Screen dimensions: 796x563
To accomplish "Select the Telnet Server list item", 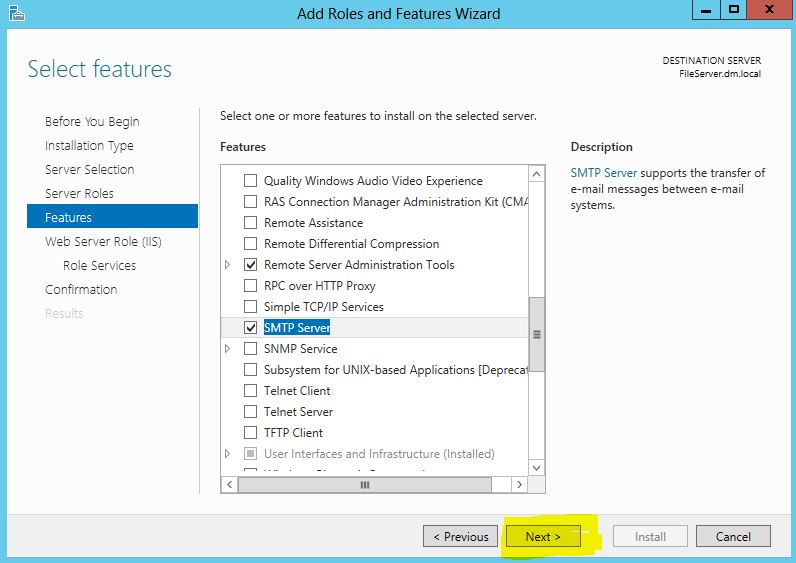I will pos(298,412).
